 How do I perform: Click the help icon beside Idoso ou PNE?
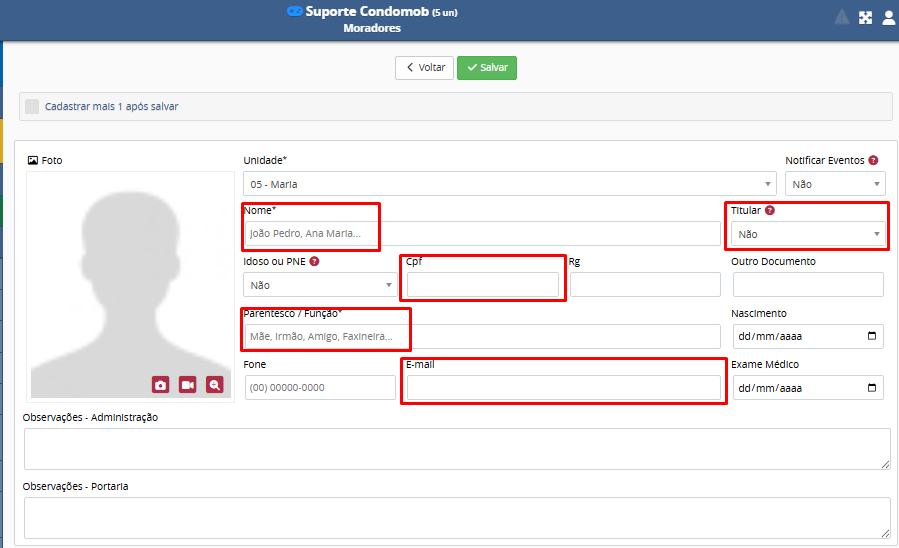tap(314, 262)
